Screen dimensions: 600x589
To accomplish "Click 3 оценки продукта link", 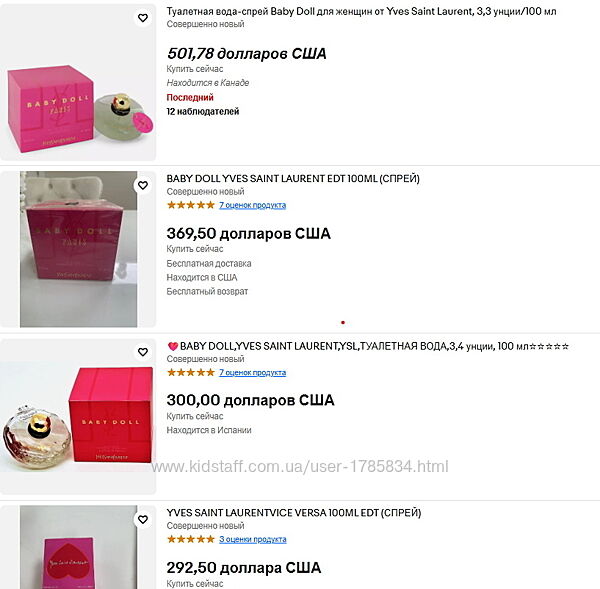I will tap(253, 539).
